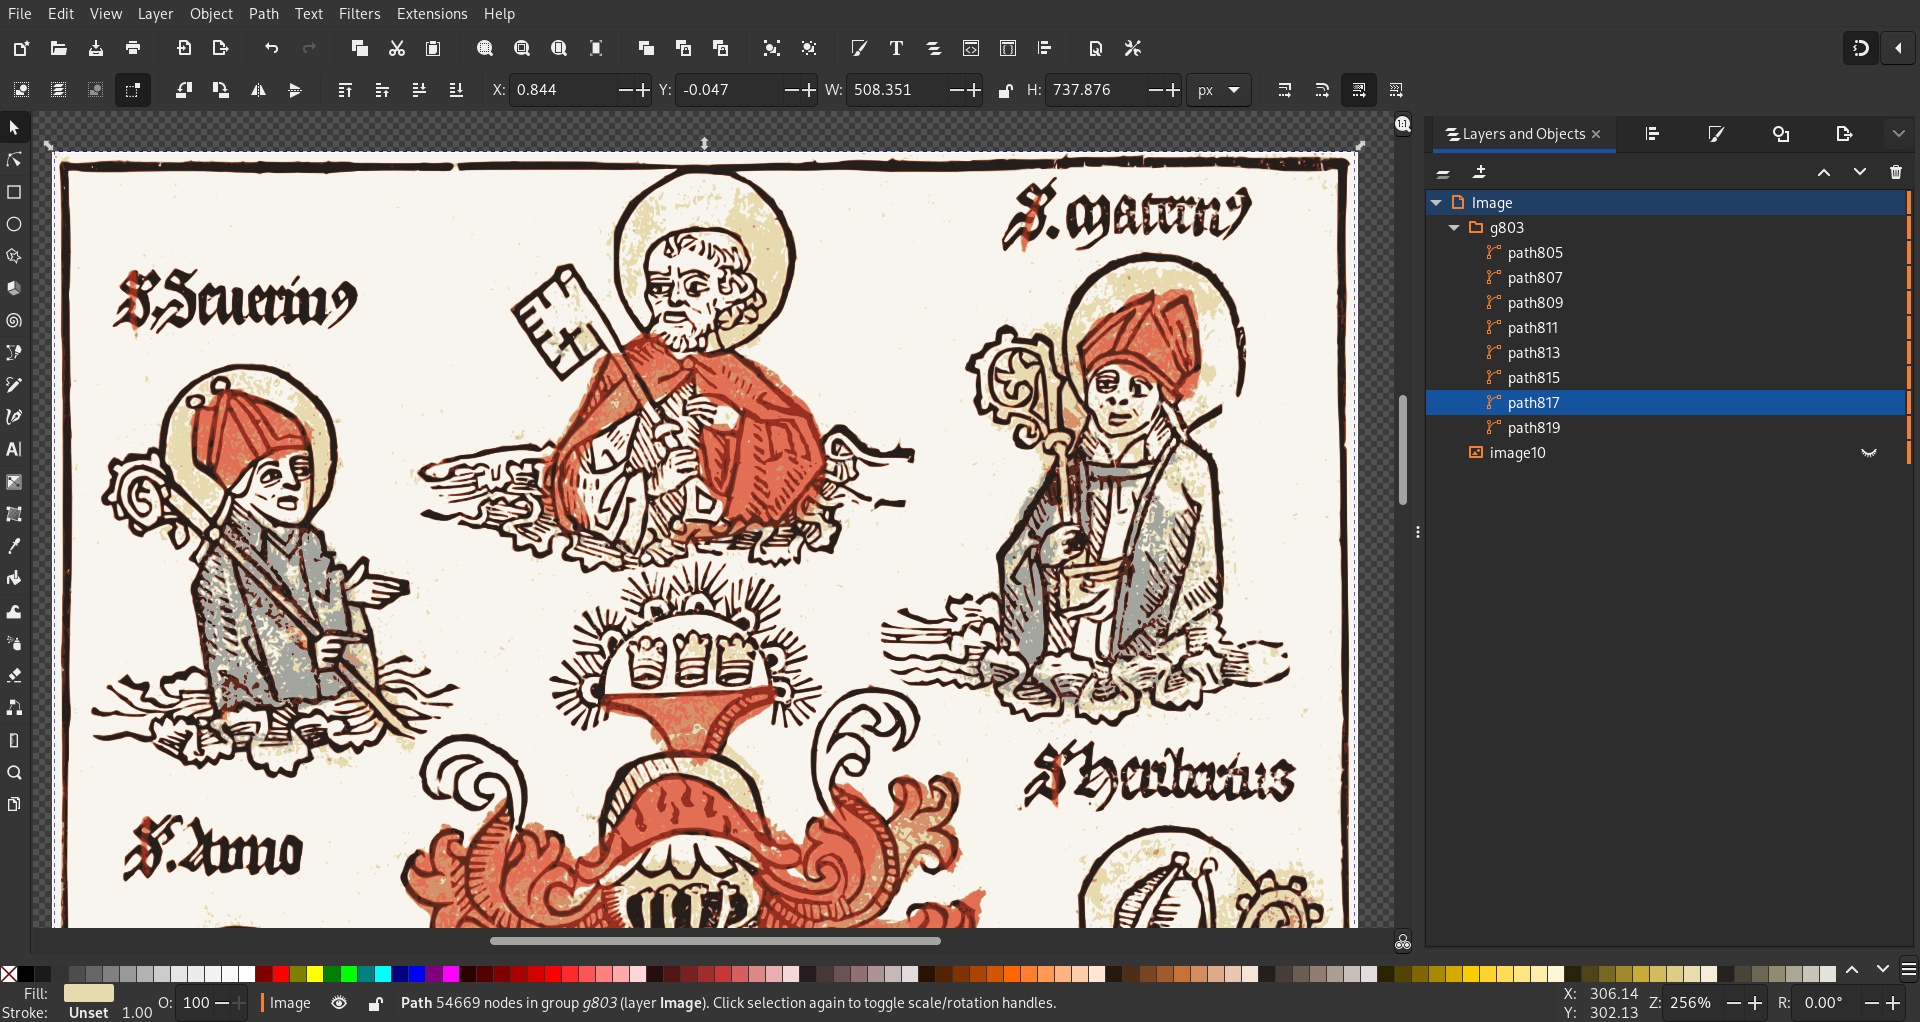Flip selected objects horizontally
Image resolution: width=1920 pixels, height=1022 pixels.
tap(258, 90)
